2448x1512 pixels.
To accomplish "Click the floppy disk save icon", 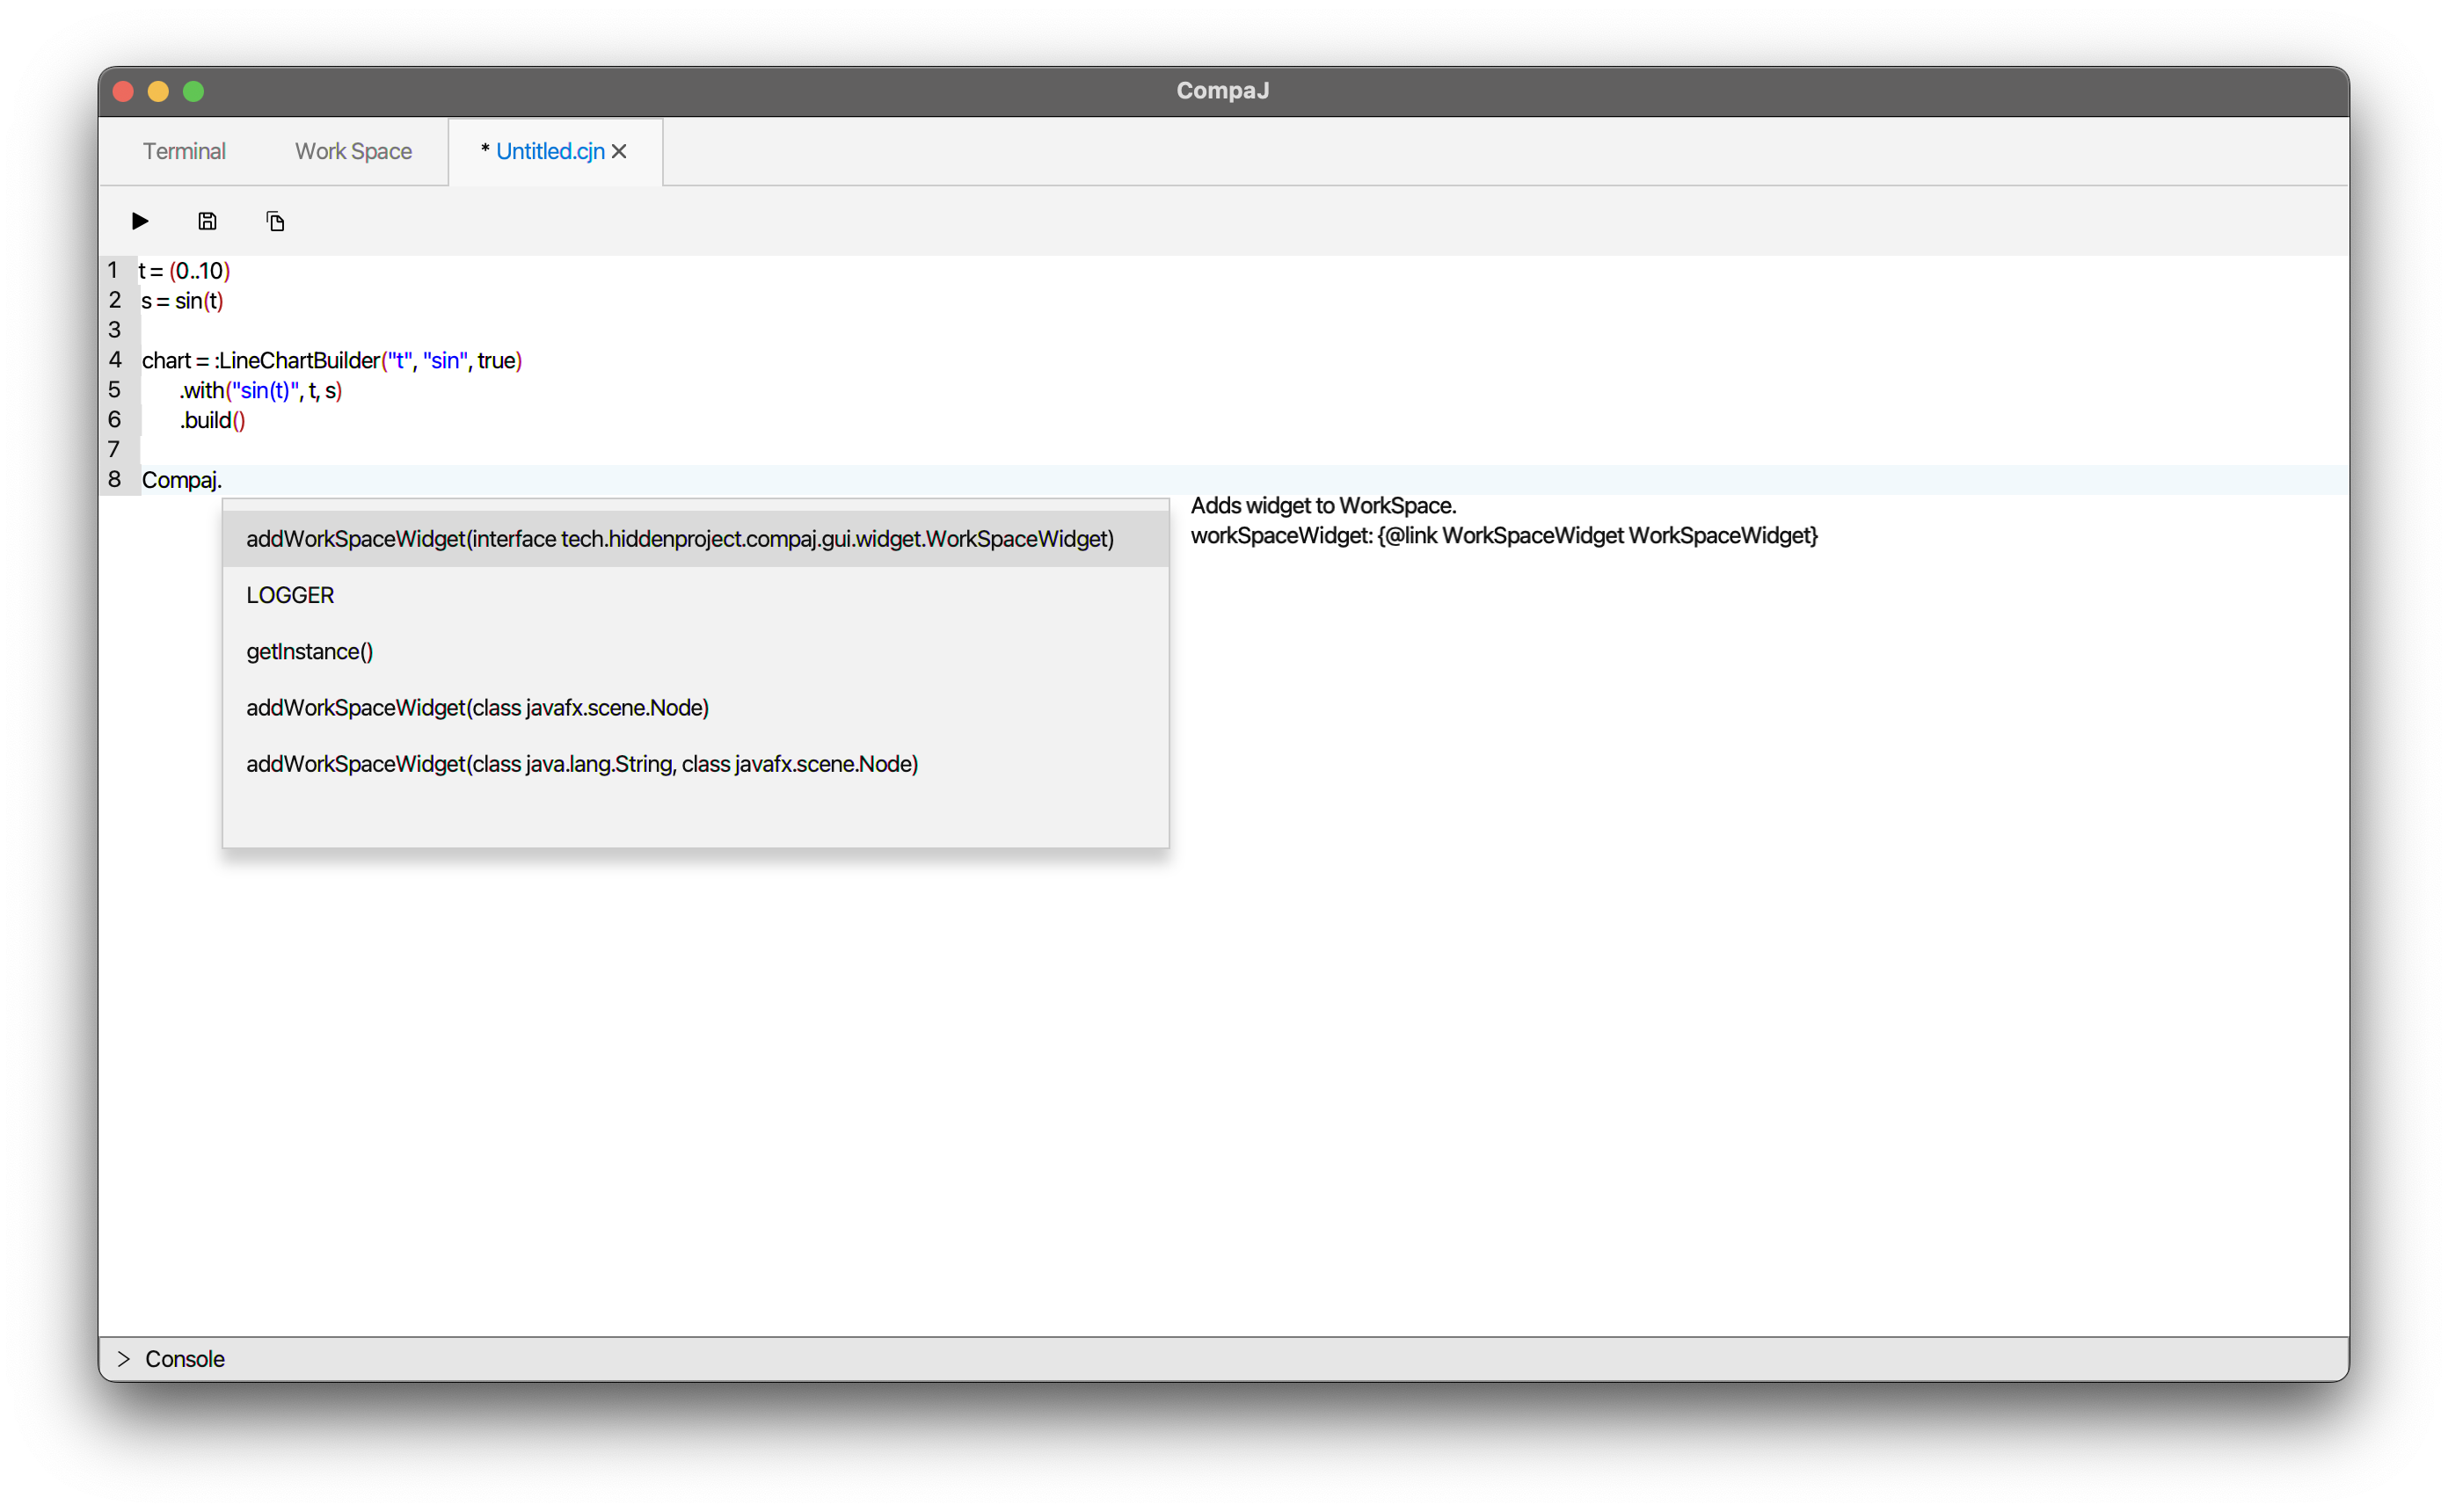I will pos(207,221).
